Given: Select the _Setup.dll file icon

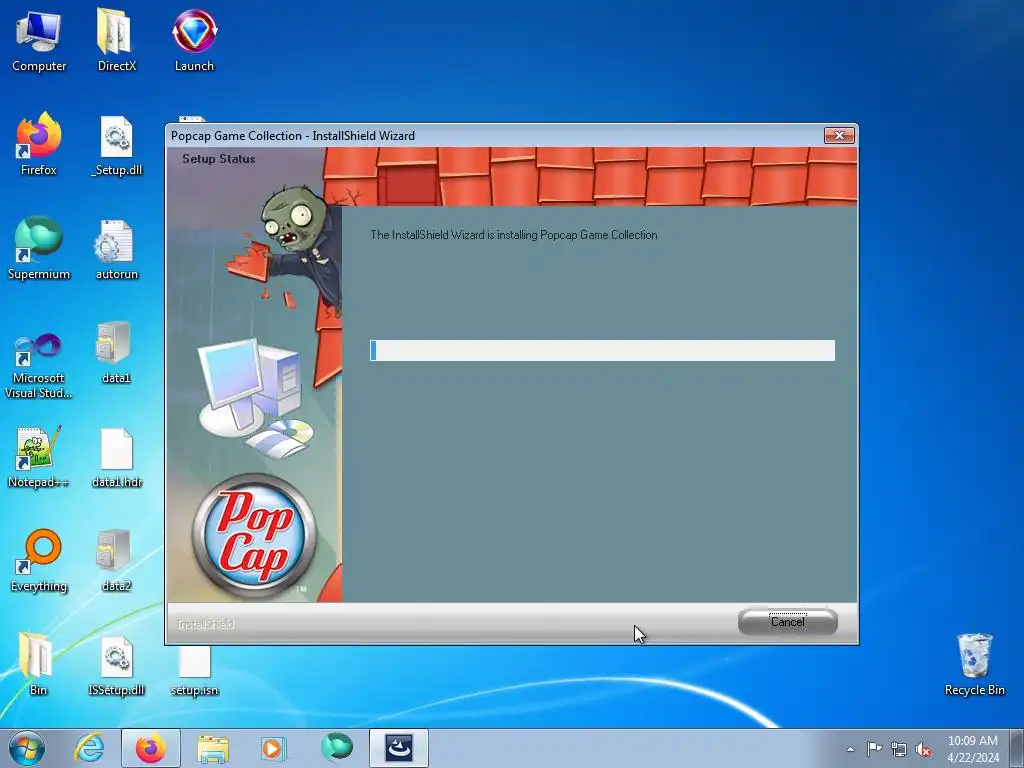Looking at the screenshot, I should pyautogui.click(x=117, y=146).
